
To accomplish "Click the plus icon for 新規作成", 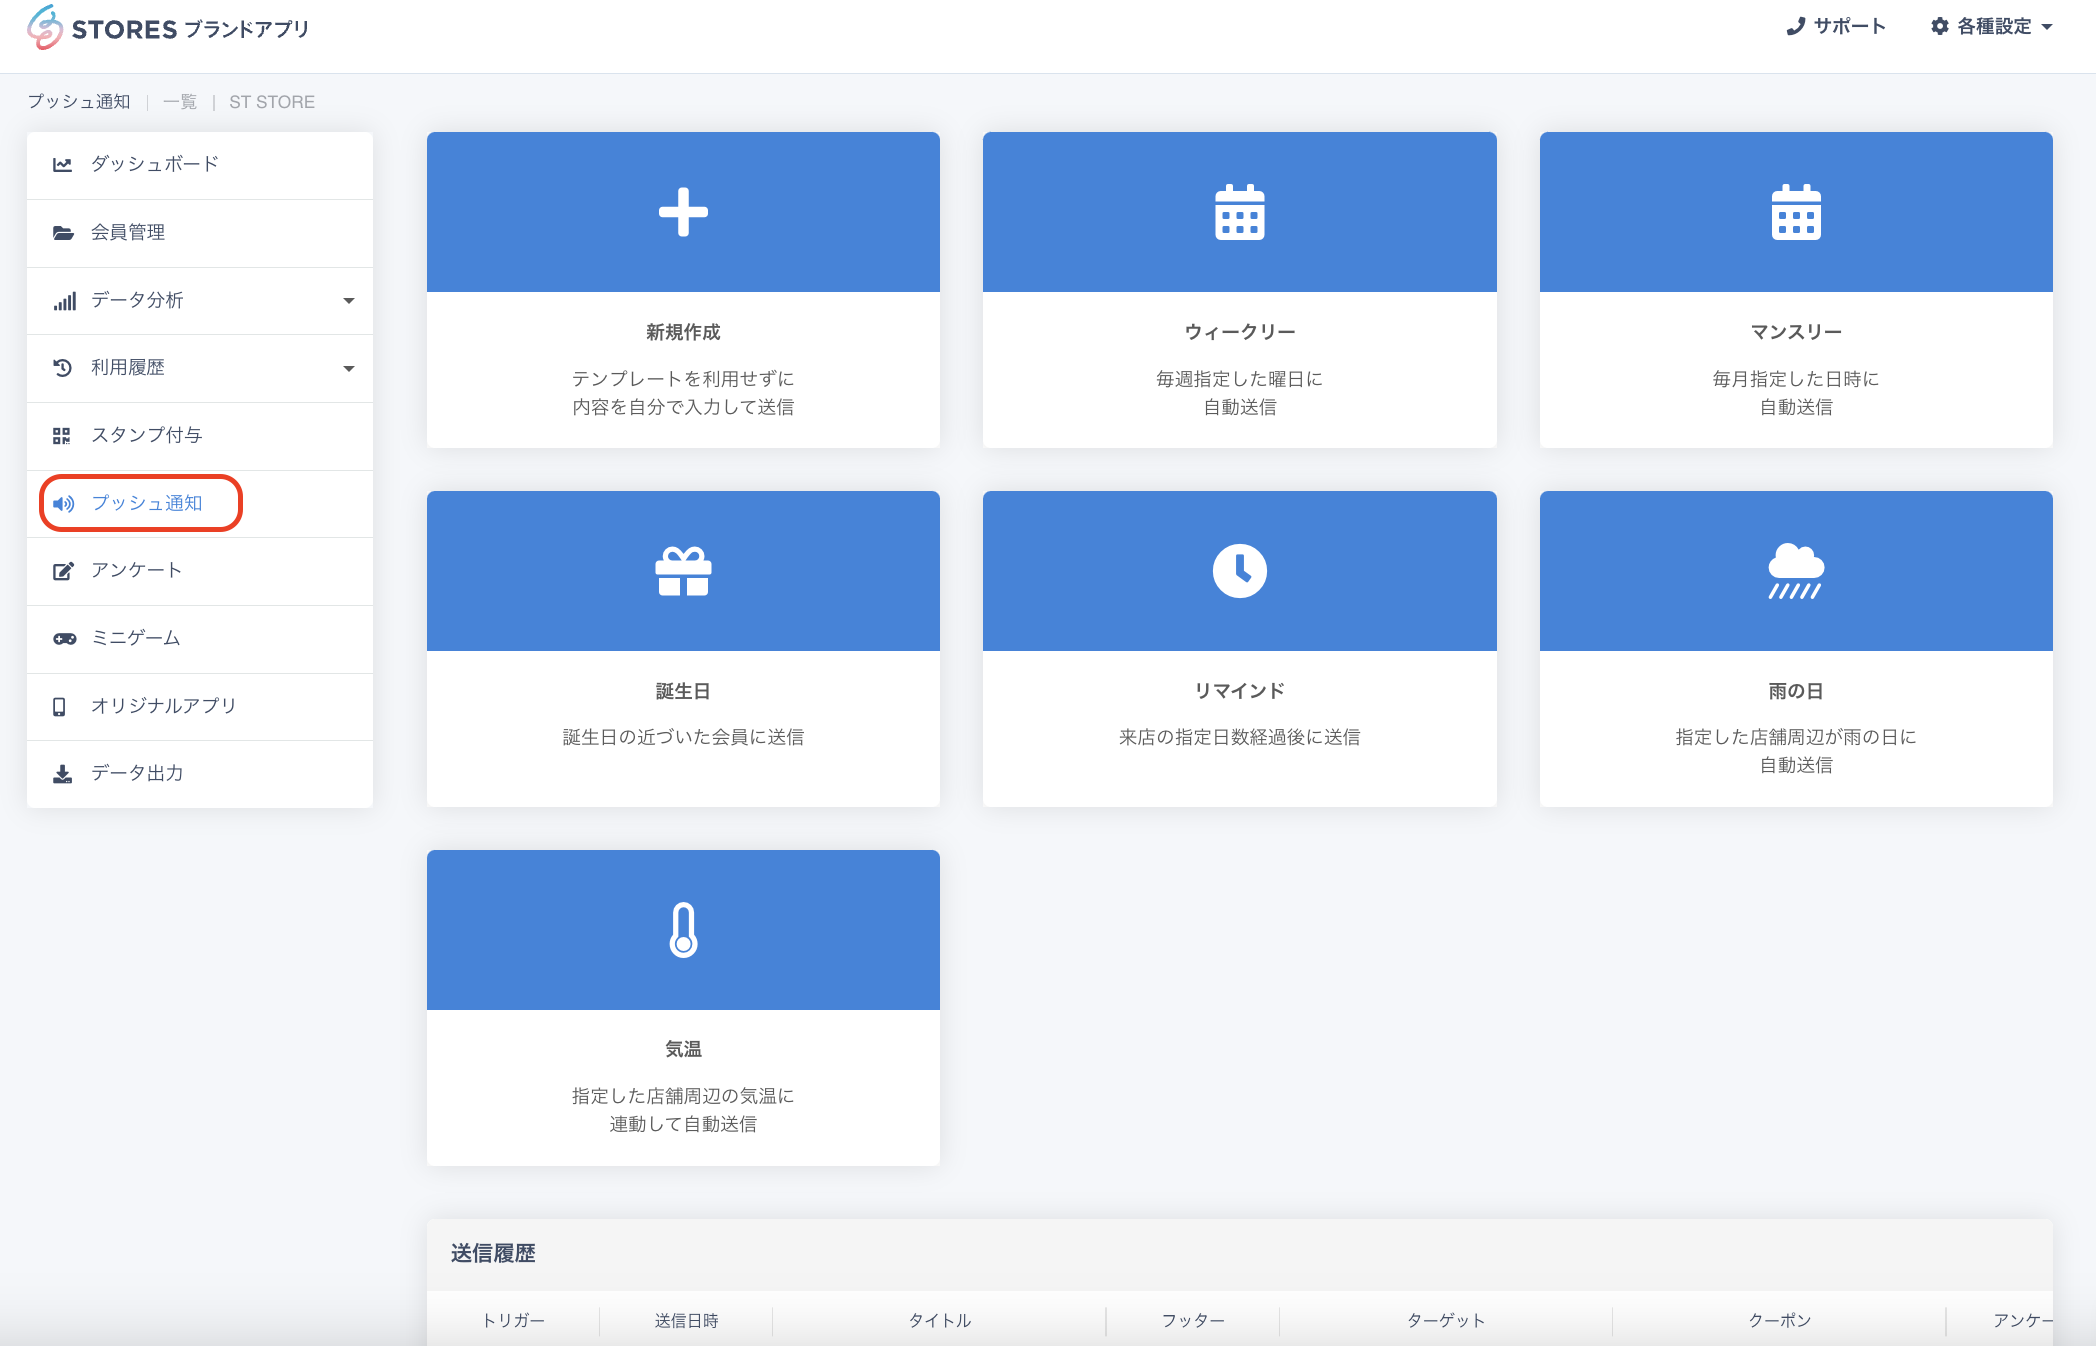I will (683, 212).
